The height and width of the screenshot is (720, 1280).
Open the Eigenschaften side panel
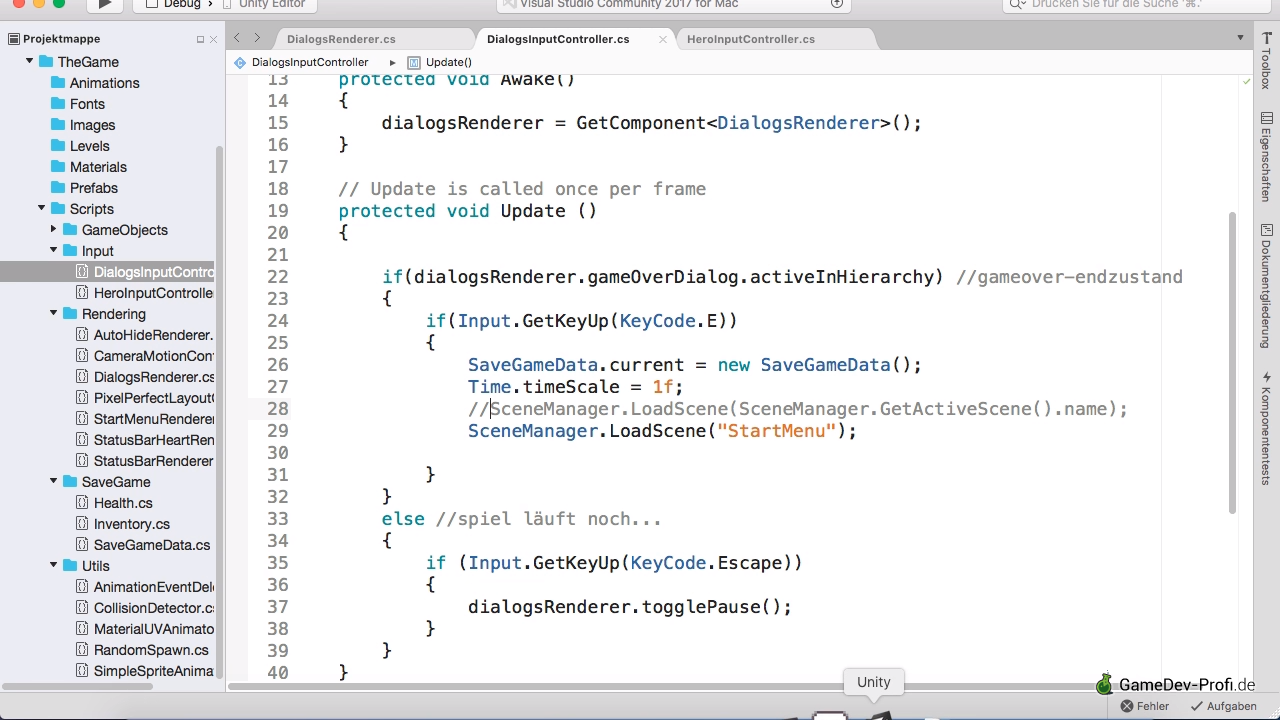click(x=1266, y=157)
